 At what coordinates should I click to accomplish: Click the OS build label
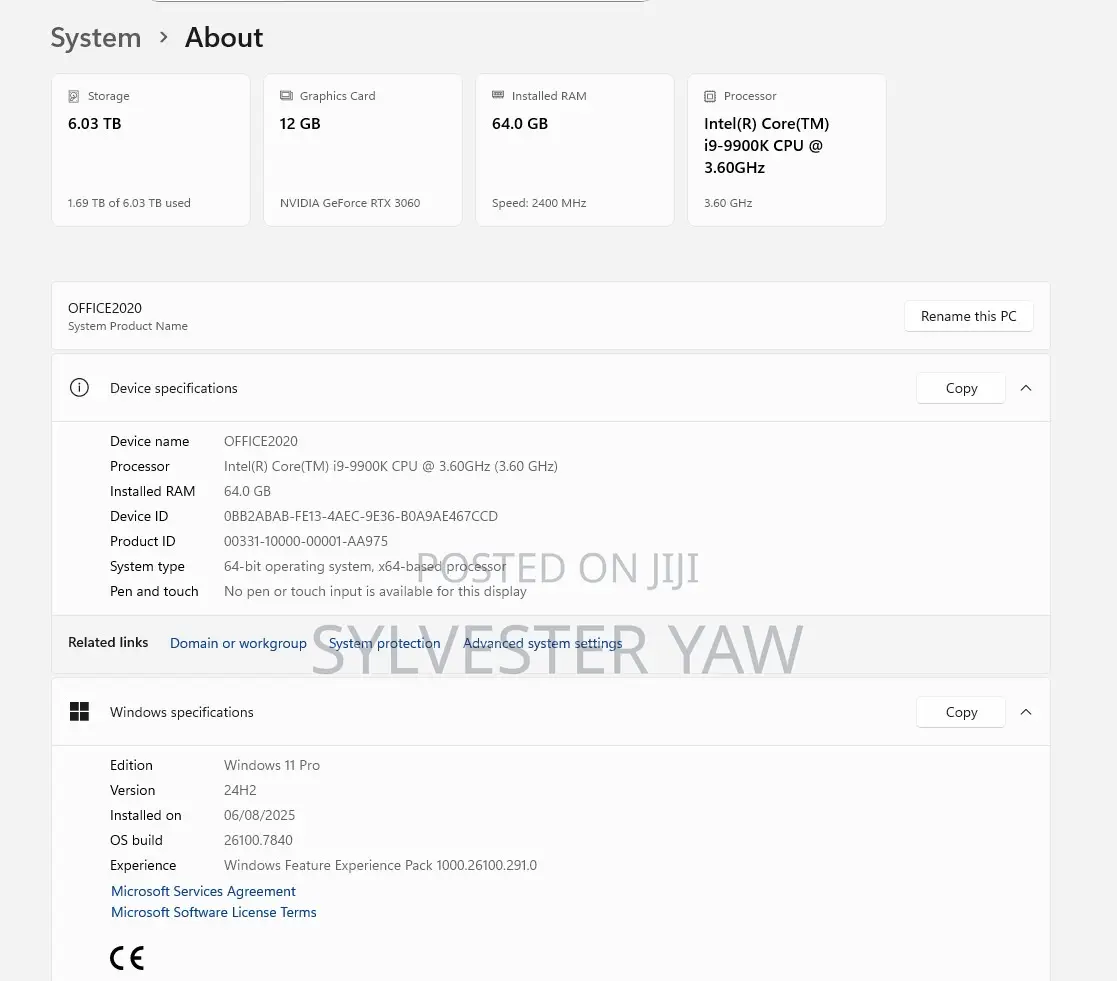136,840
